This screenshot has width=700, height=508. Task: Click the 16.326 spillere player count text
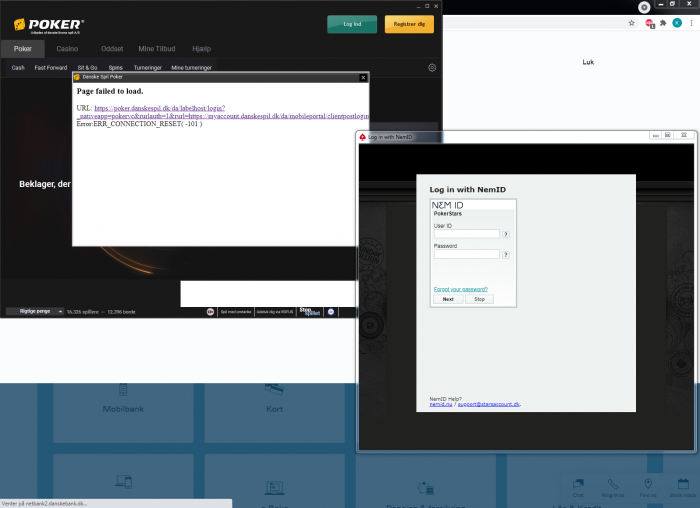(82, 312)
